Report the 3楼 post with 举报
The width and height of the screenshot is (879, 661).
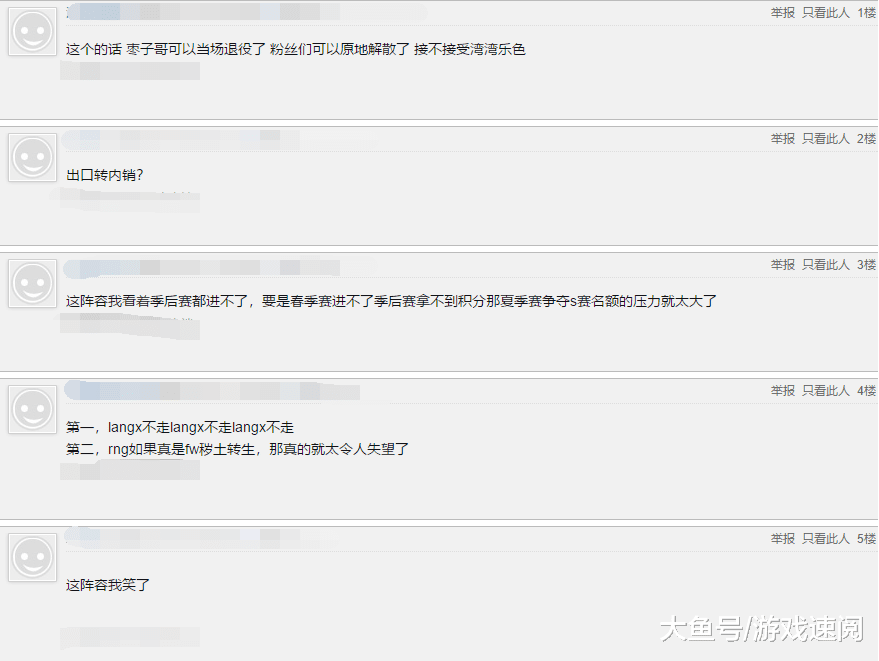point(783,265)
